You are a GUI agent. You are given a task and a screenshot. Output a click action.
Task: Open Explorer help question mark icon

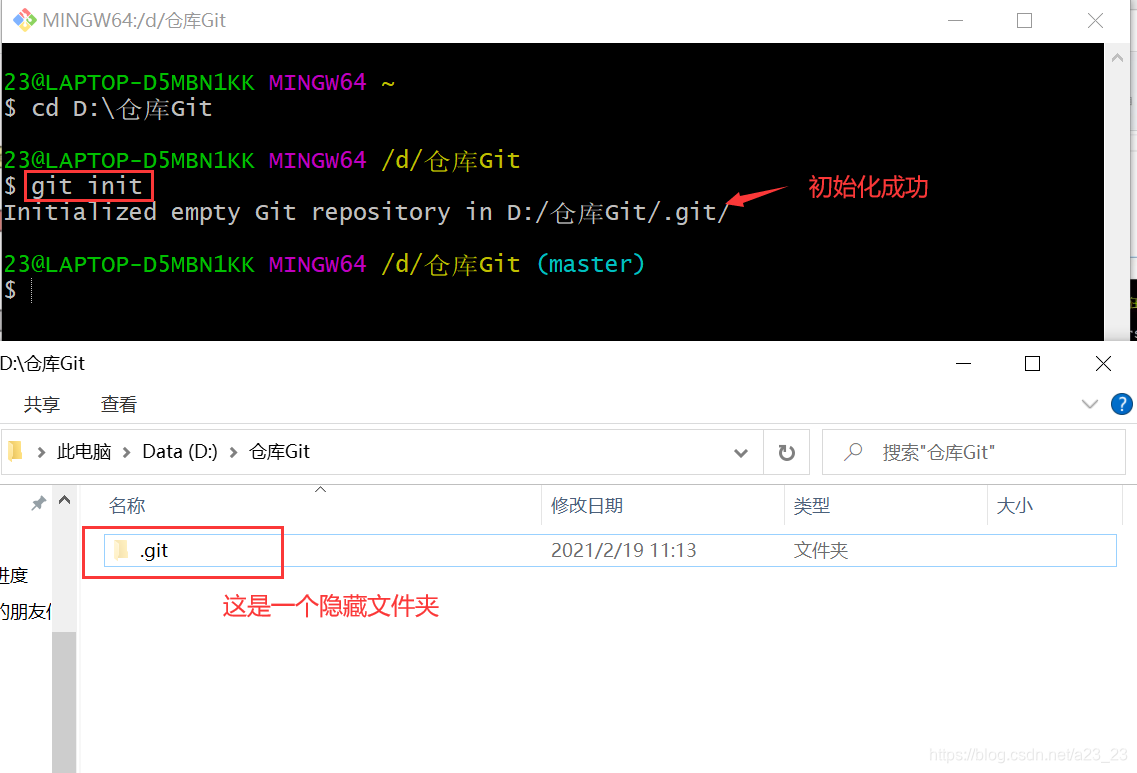click(1122, 404)
